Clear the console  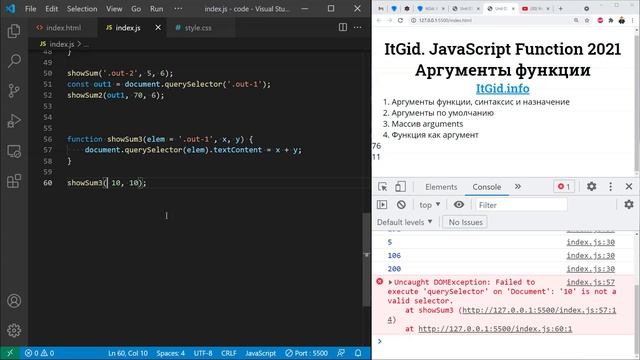tap(401, 204)
